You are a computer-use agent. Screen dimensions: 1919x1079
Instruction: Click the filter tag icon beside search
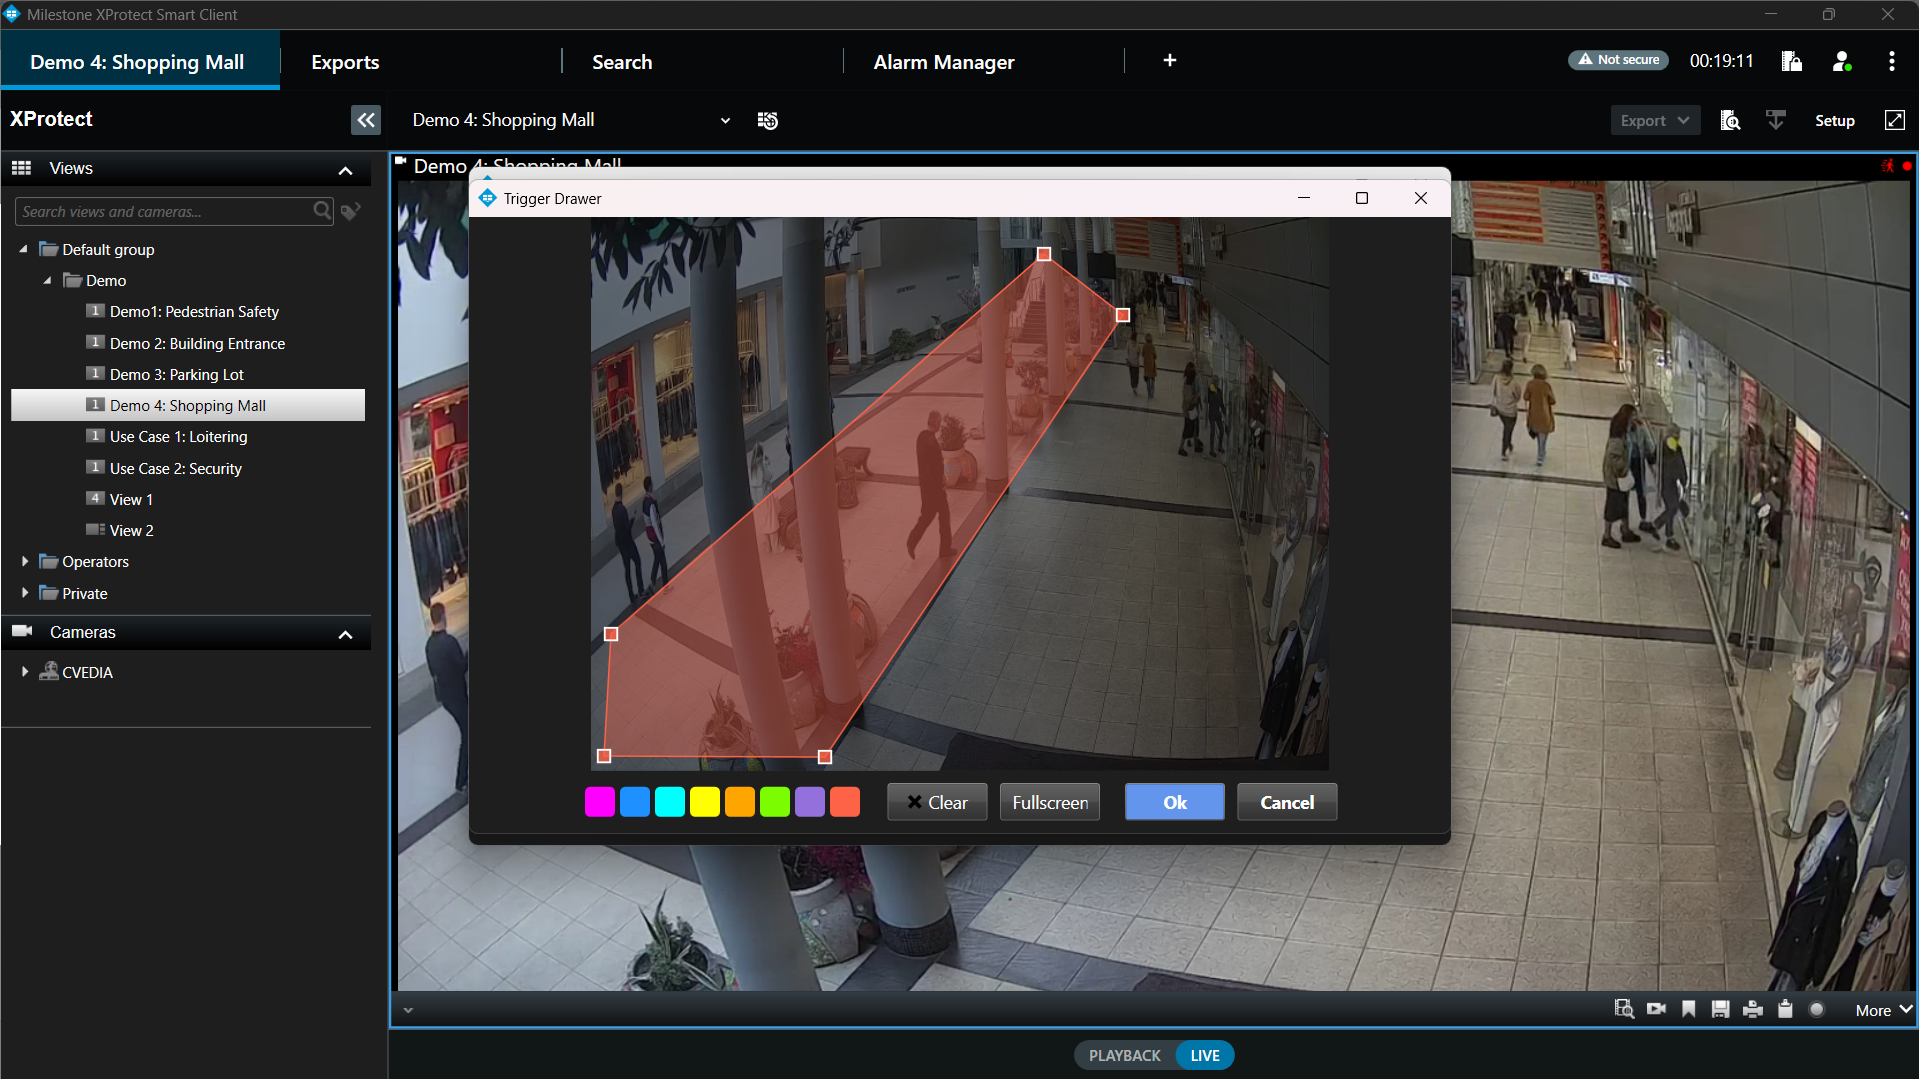350,211
